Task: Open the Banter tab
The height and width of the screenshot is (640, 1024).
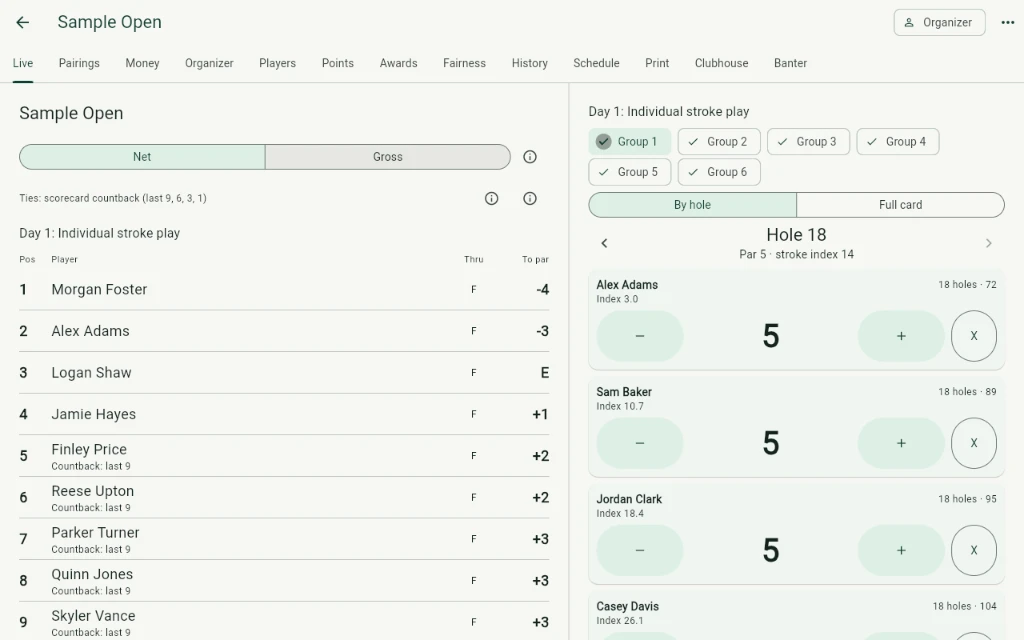Action: coord(790,63)
